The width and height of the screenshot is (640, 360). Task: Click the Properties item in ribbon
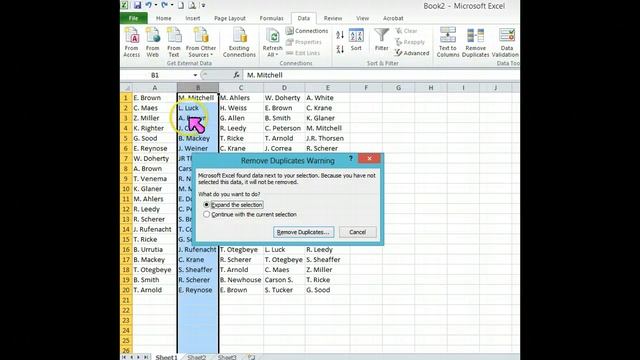pos(304,42)
